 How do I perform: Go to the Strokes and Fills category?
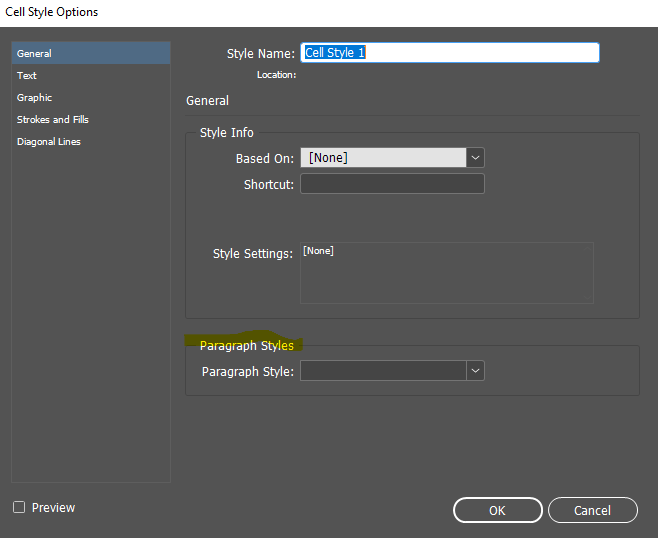pyautogui.click(x=53, y=120)
